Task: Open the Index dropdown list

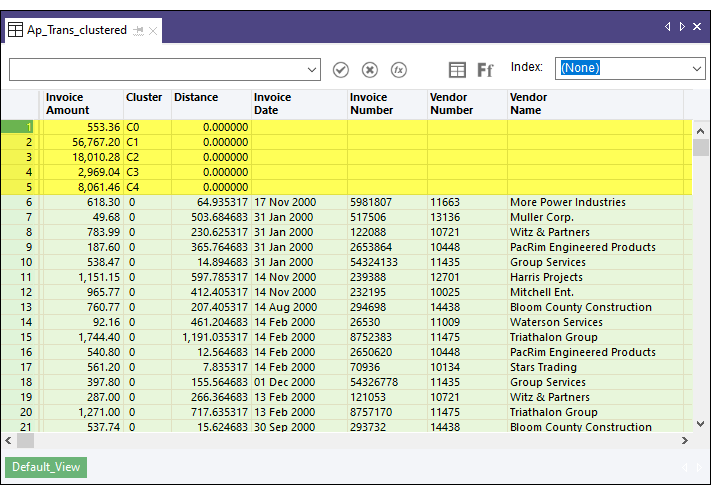Action: click(x=696, y=68)
